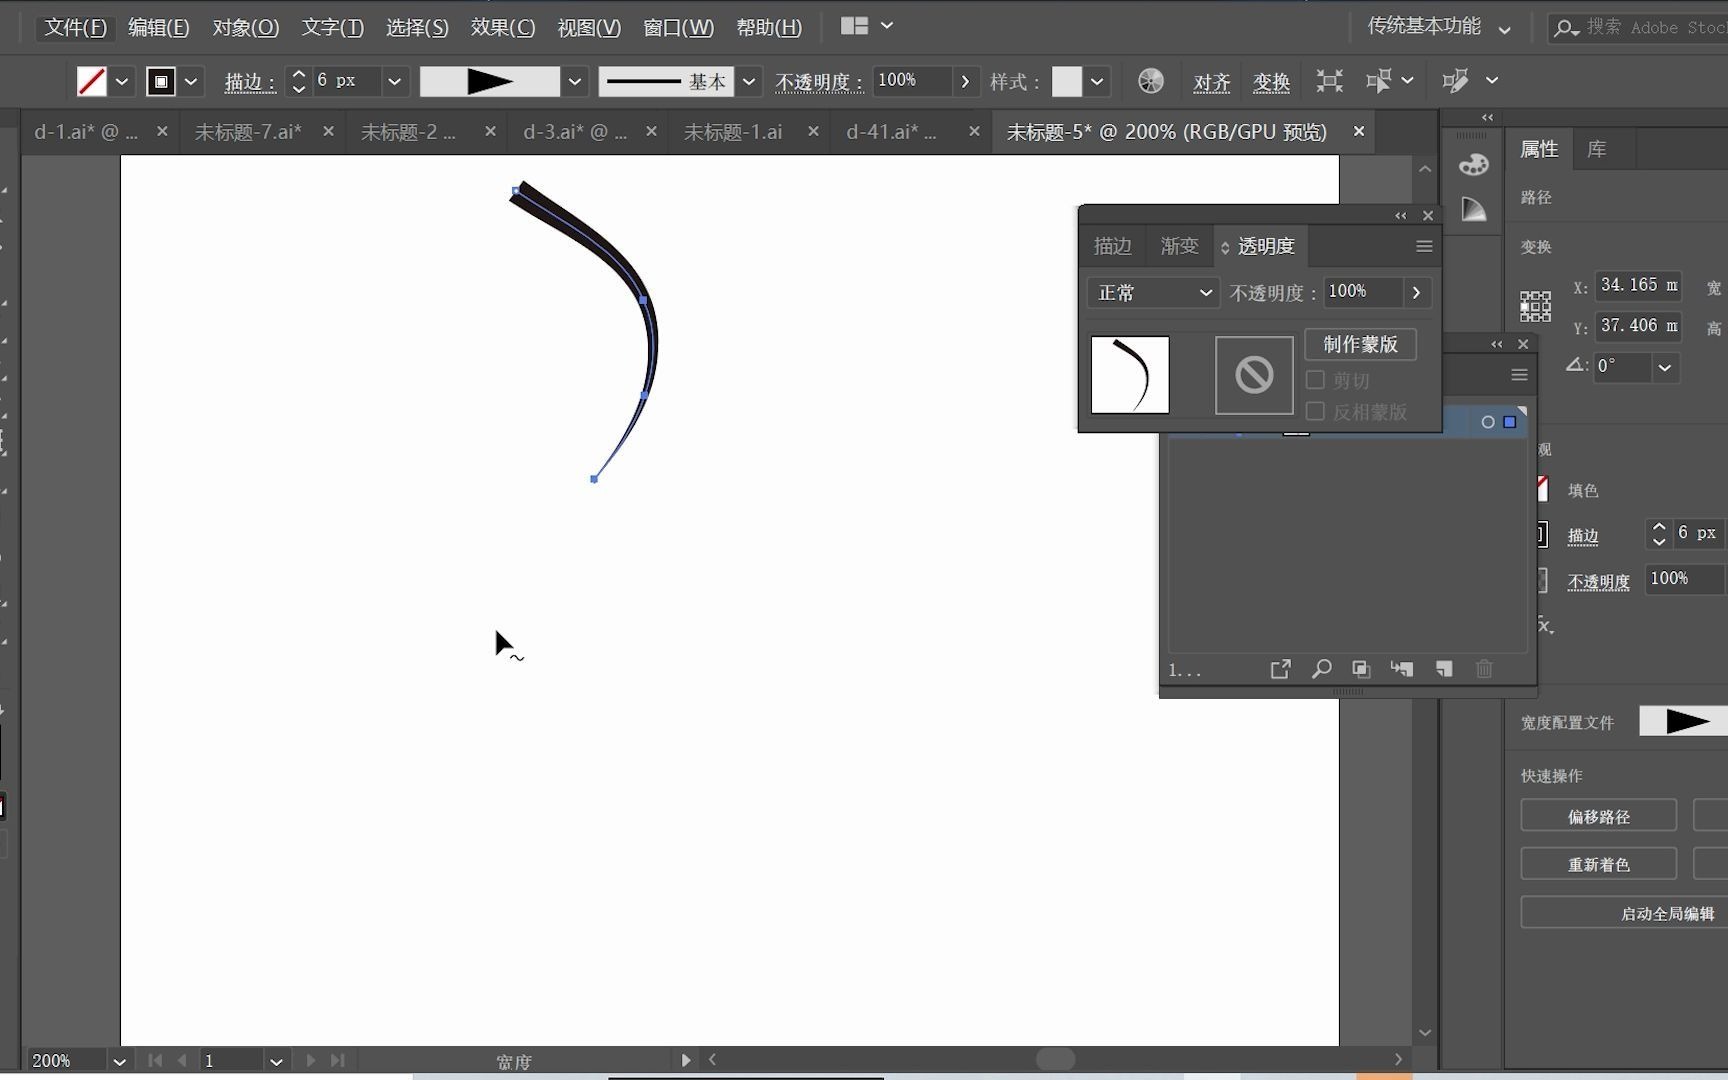
Task: Switch to the 未标题-7.ai document tab
Action: tap(248, 132)
